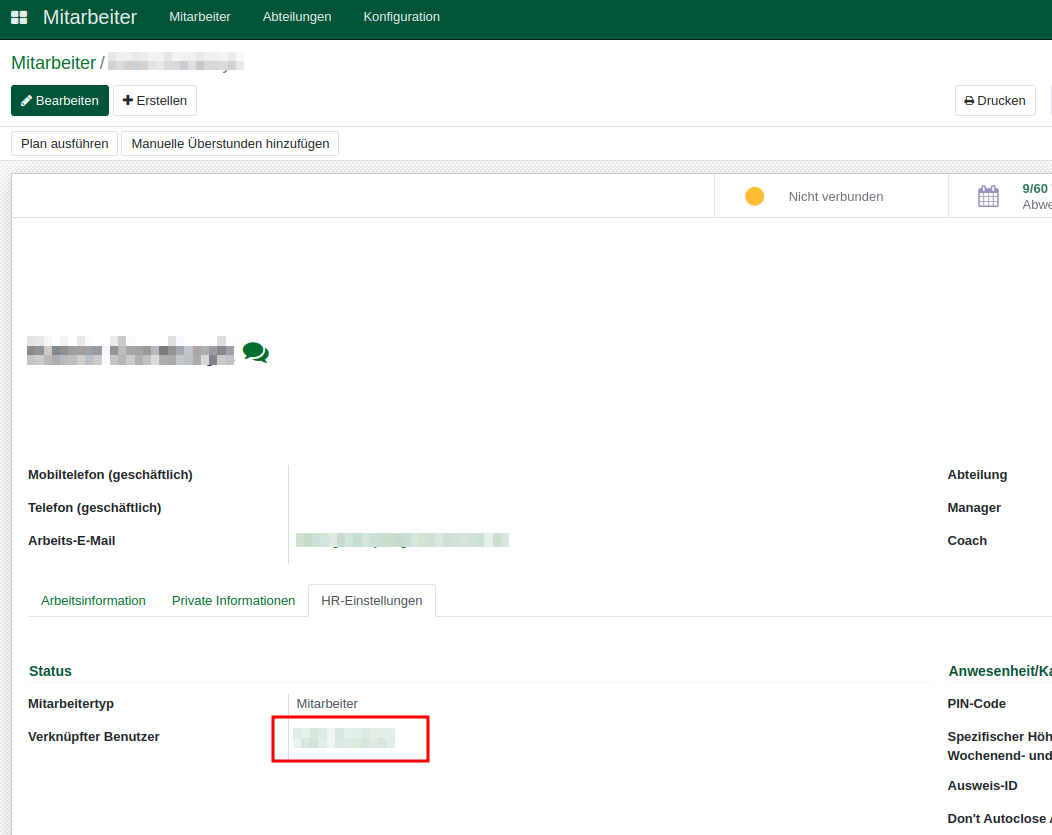This screenshot has width=1052, height=835.
Task: Click the PIN-Code label
Action: coord(976,704)
